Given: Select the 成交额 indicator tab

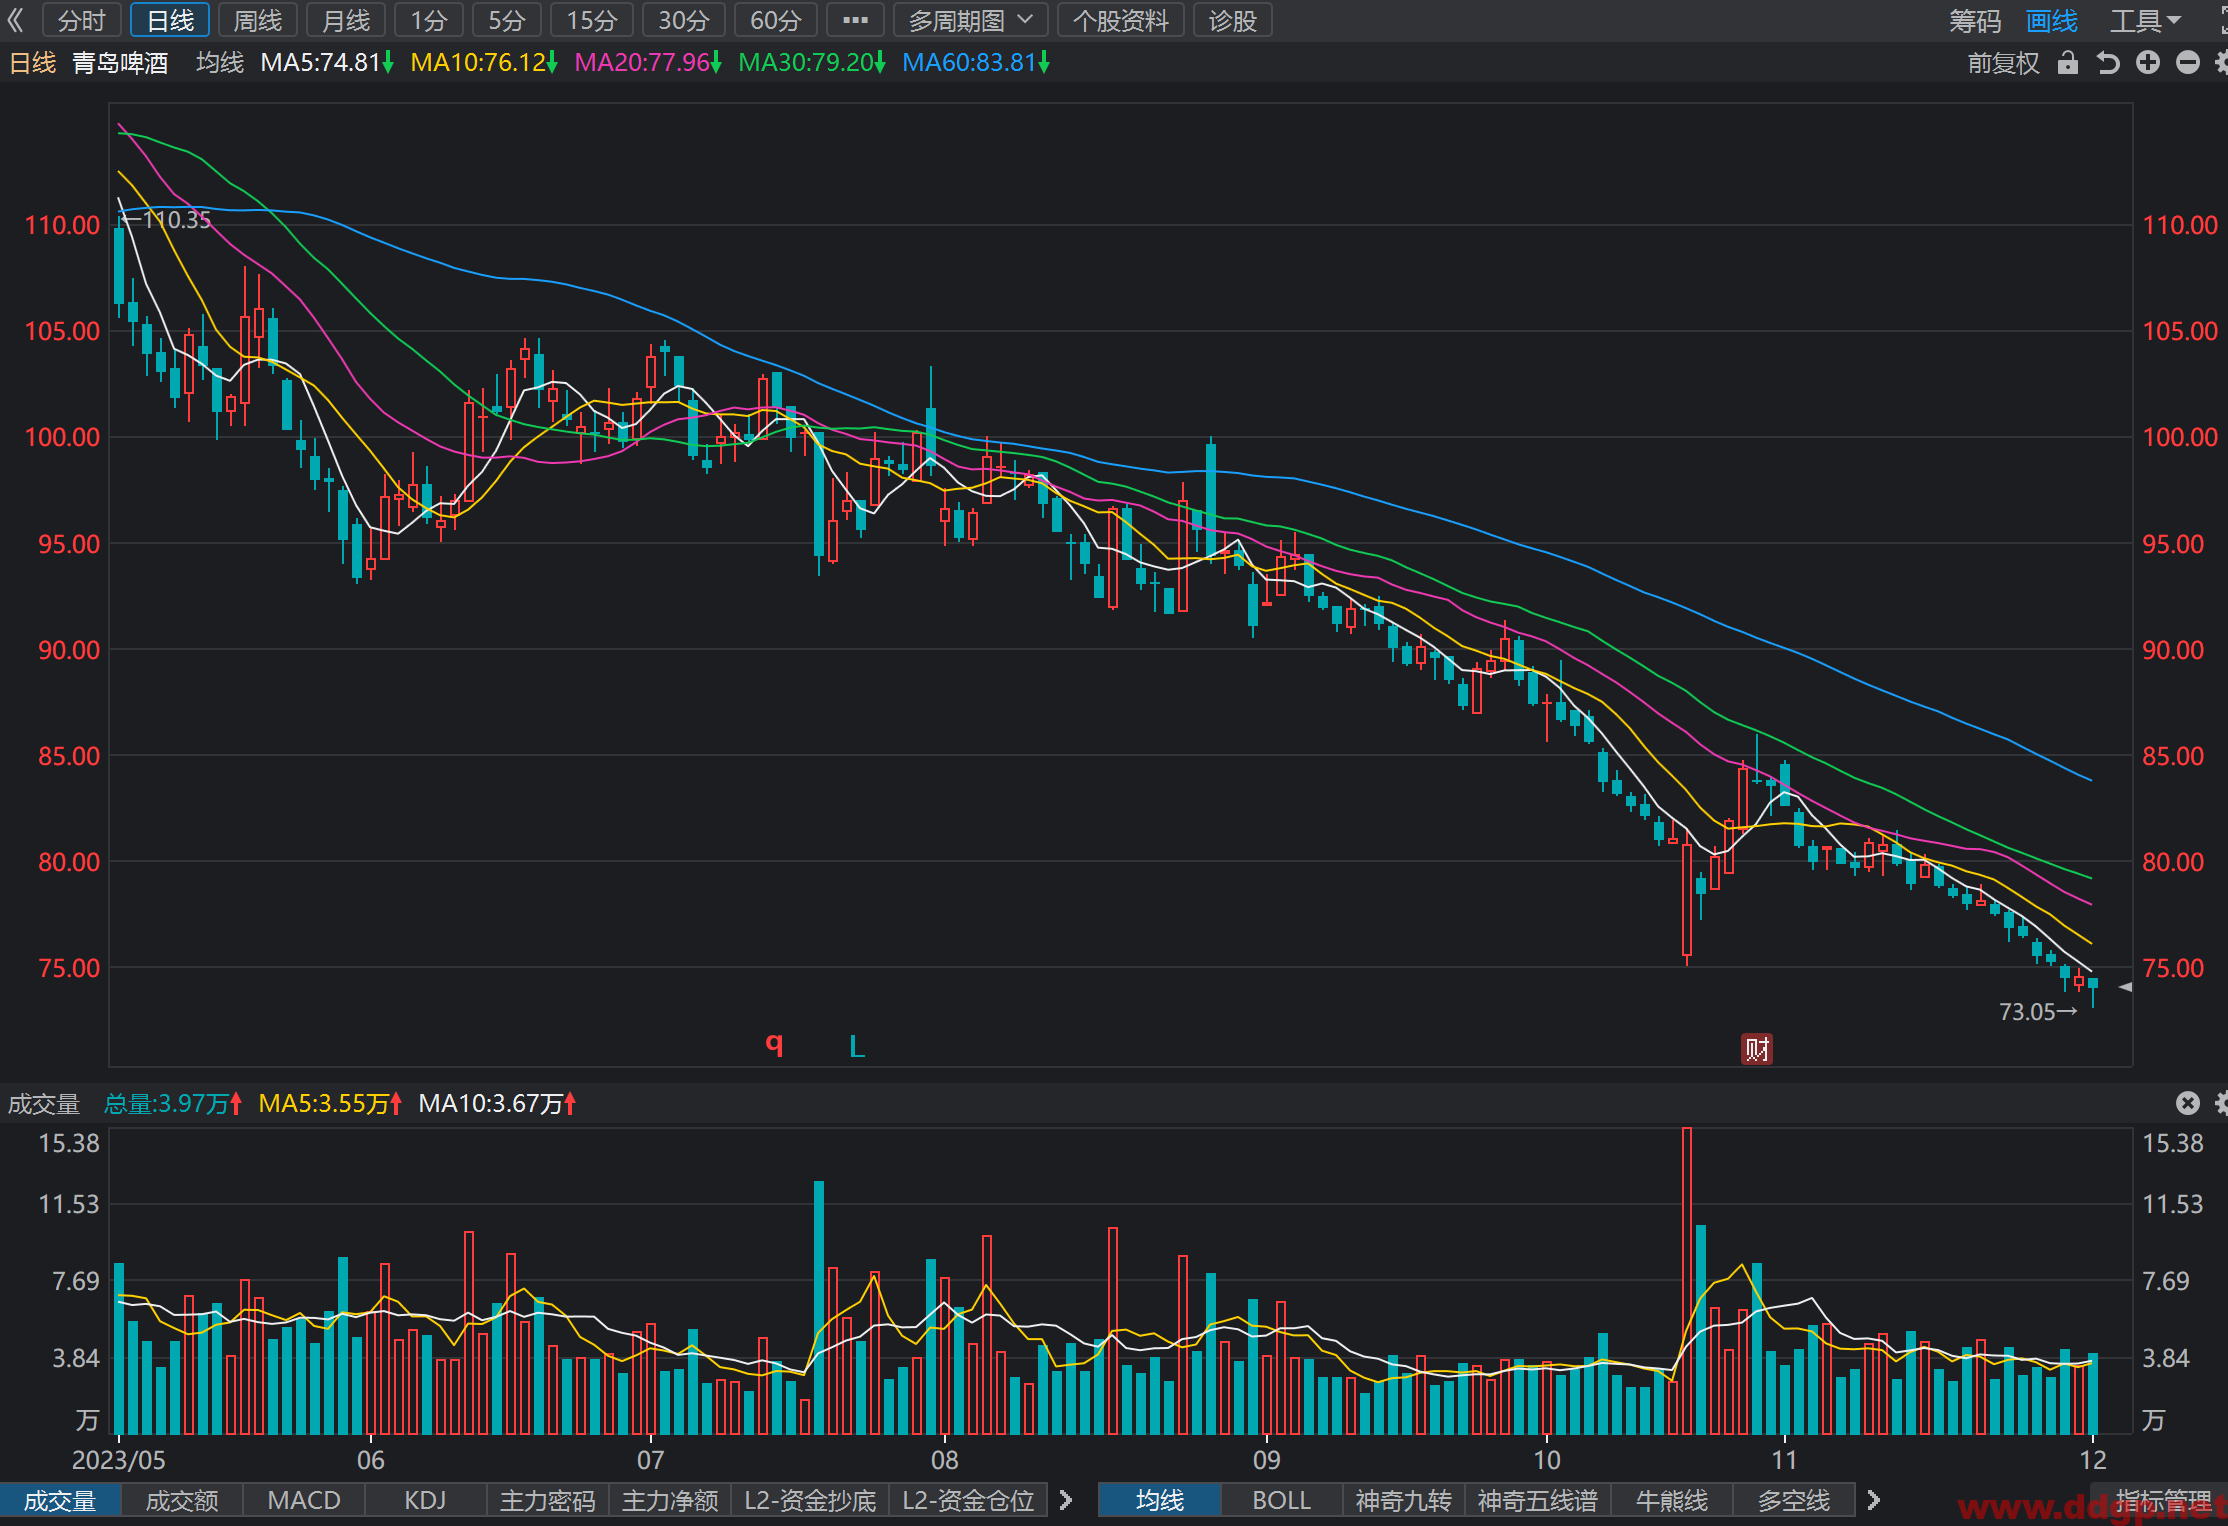Looking at the screenshot, I should click(x=182, y=1500).
